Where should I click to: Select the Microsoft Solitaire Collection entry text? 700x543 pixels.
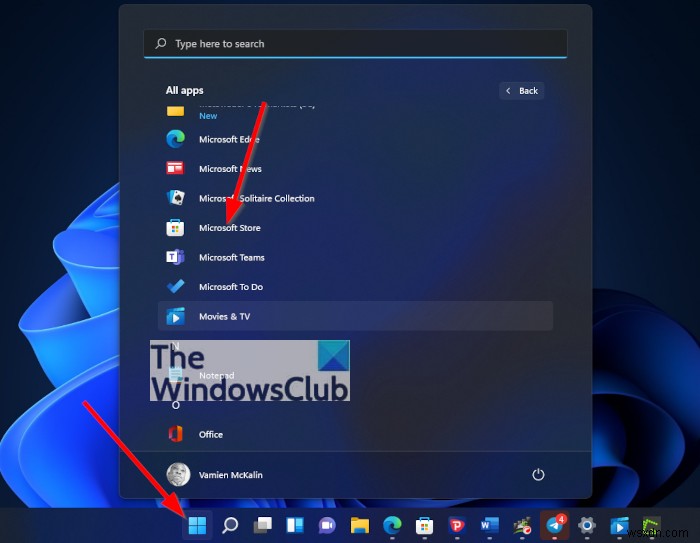pos(257,198)
